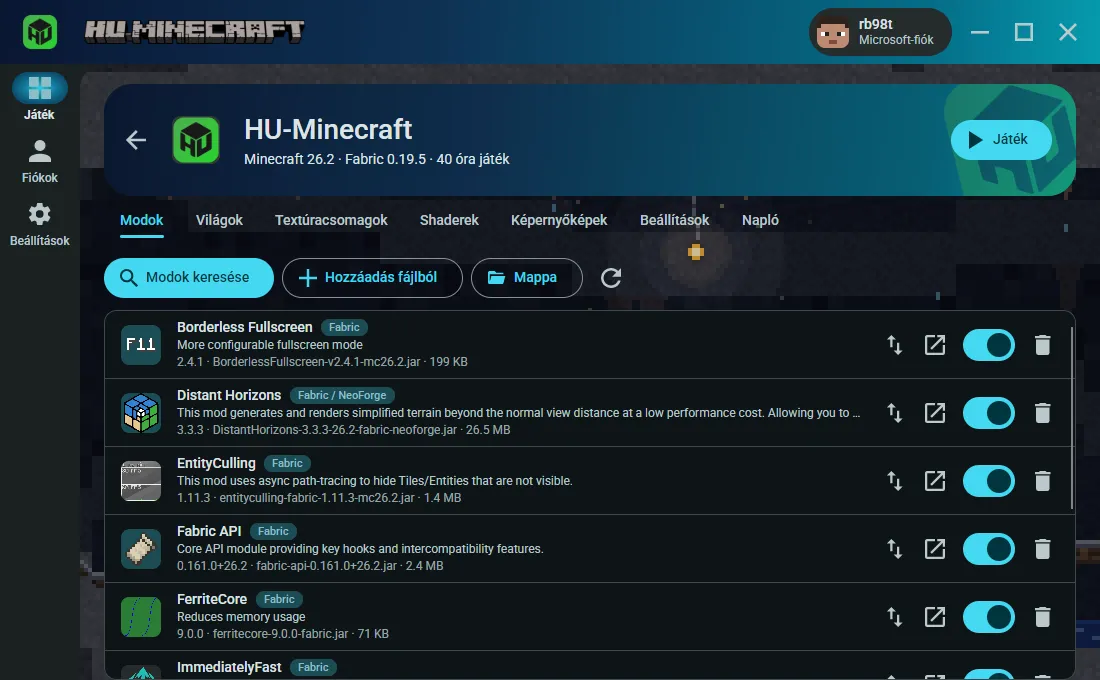Click the Modok keresése search button

(189, 278)
